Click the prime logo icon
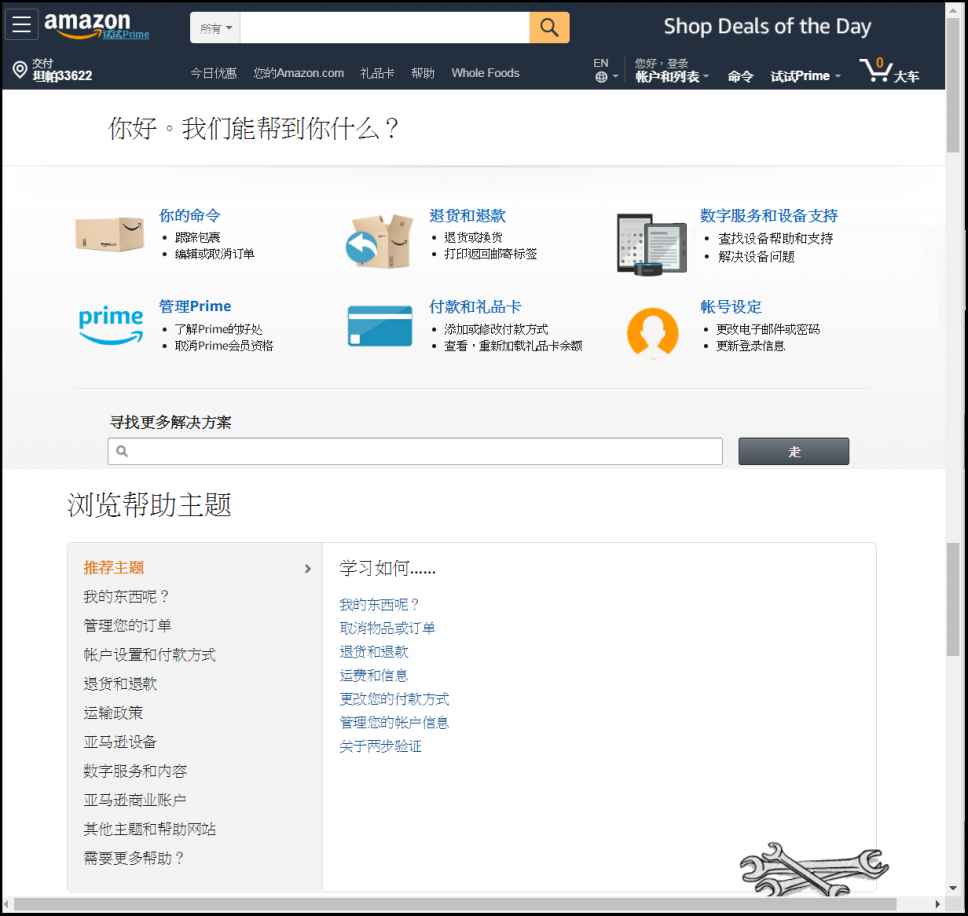This screenshot has width=968, height=916. coord(111,325)
